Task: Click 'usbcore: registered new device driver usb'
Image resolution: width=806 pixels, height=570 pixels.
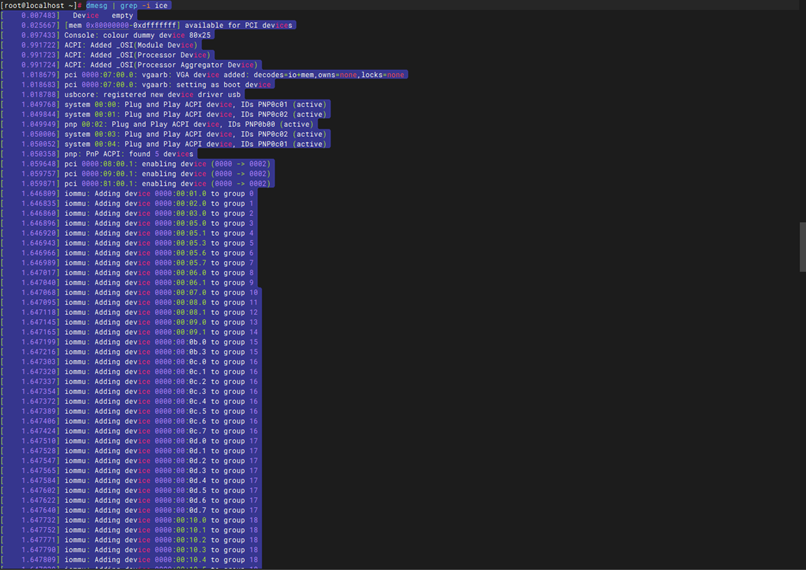Action: point(122,95)
